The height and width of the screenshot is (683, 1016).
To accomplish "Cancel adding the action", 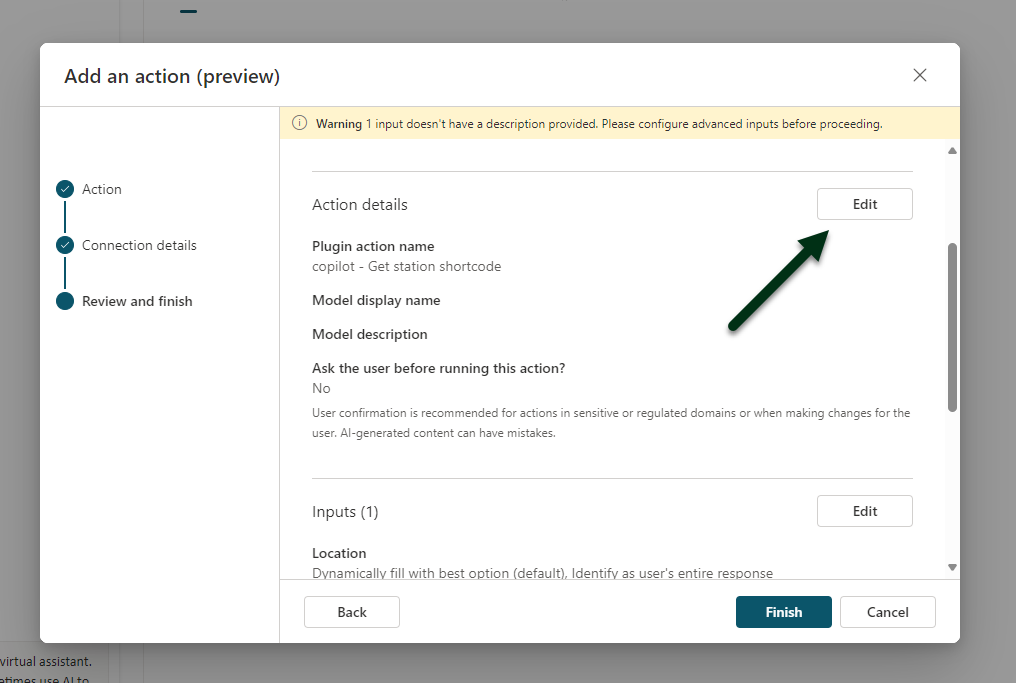I will click(887, 612).
